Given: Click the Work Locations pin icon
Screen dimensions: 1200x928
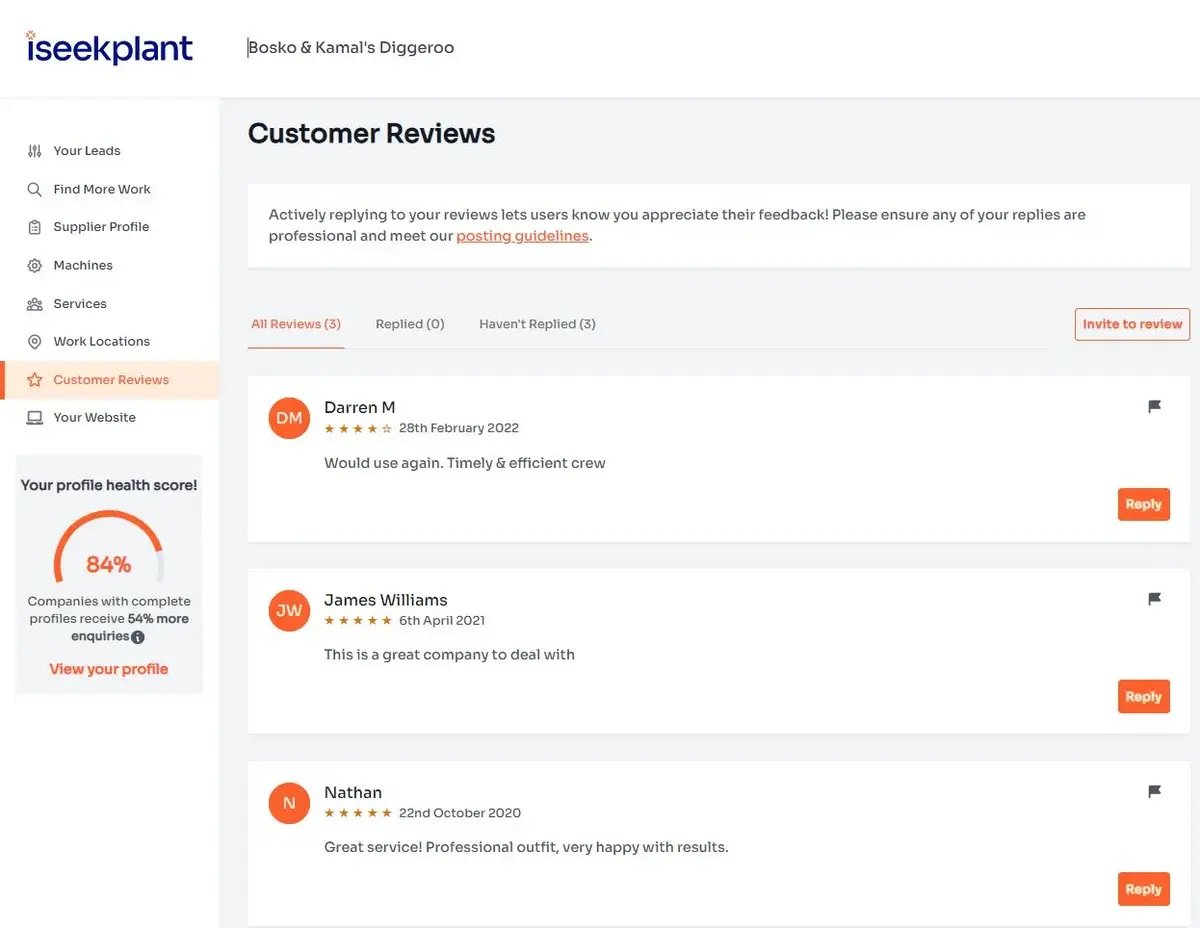Looking at the screenshot, I should (35, 342).
